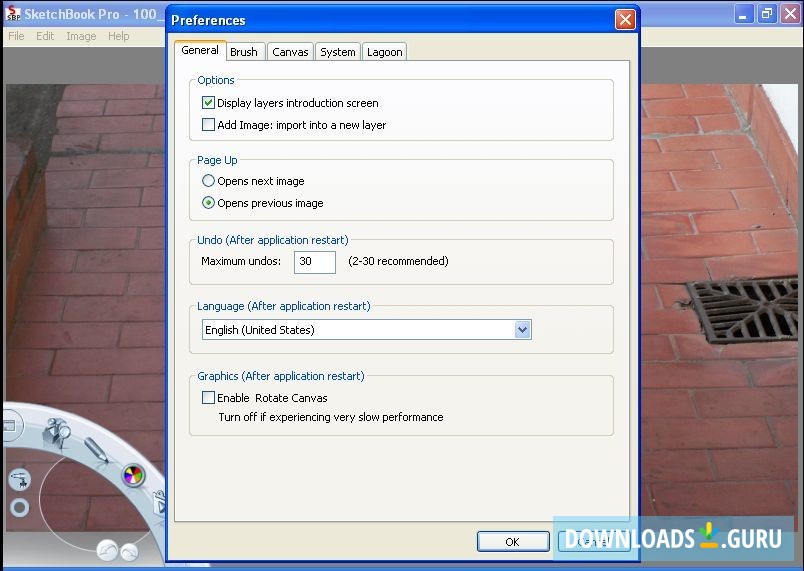804x571 pixels.
Task: Click the Maximum undos input field
Action: coord(315,262)
